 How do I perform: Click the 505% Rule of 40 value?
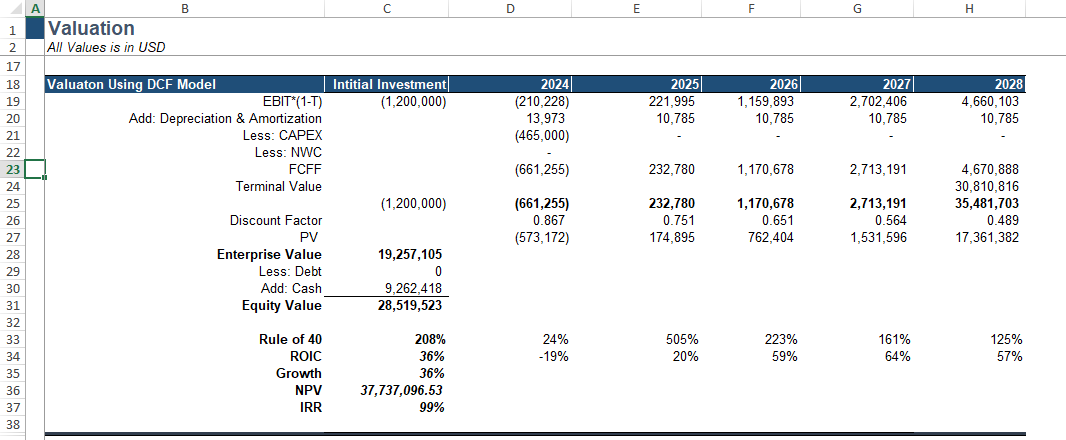pyautogui.click(x=684, y=339)
